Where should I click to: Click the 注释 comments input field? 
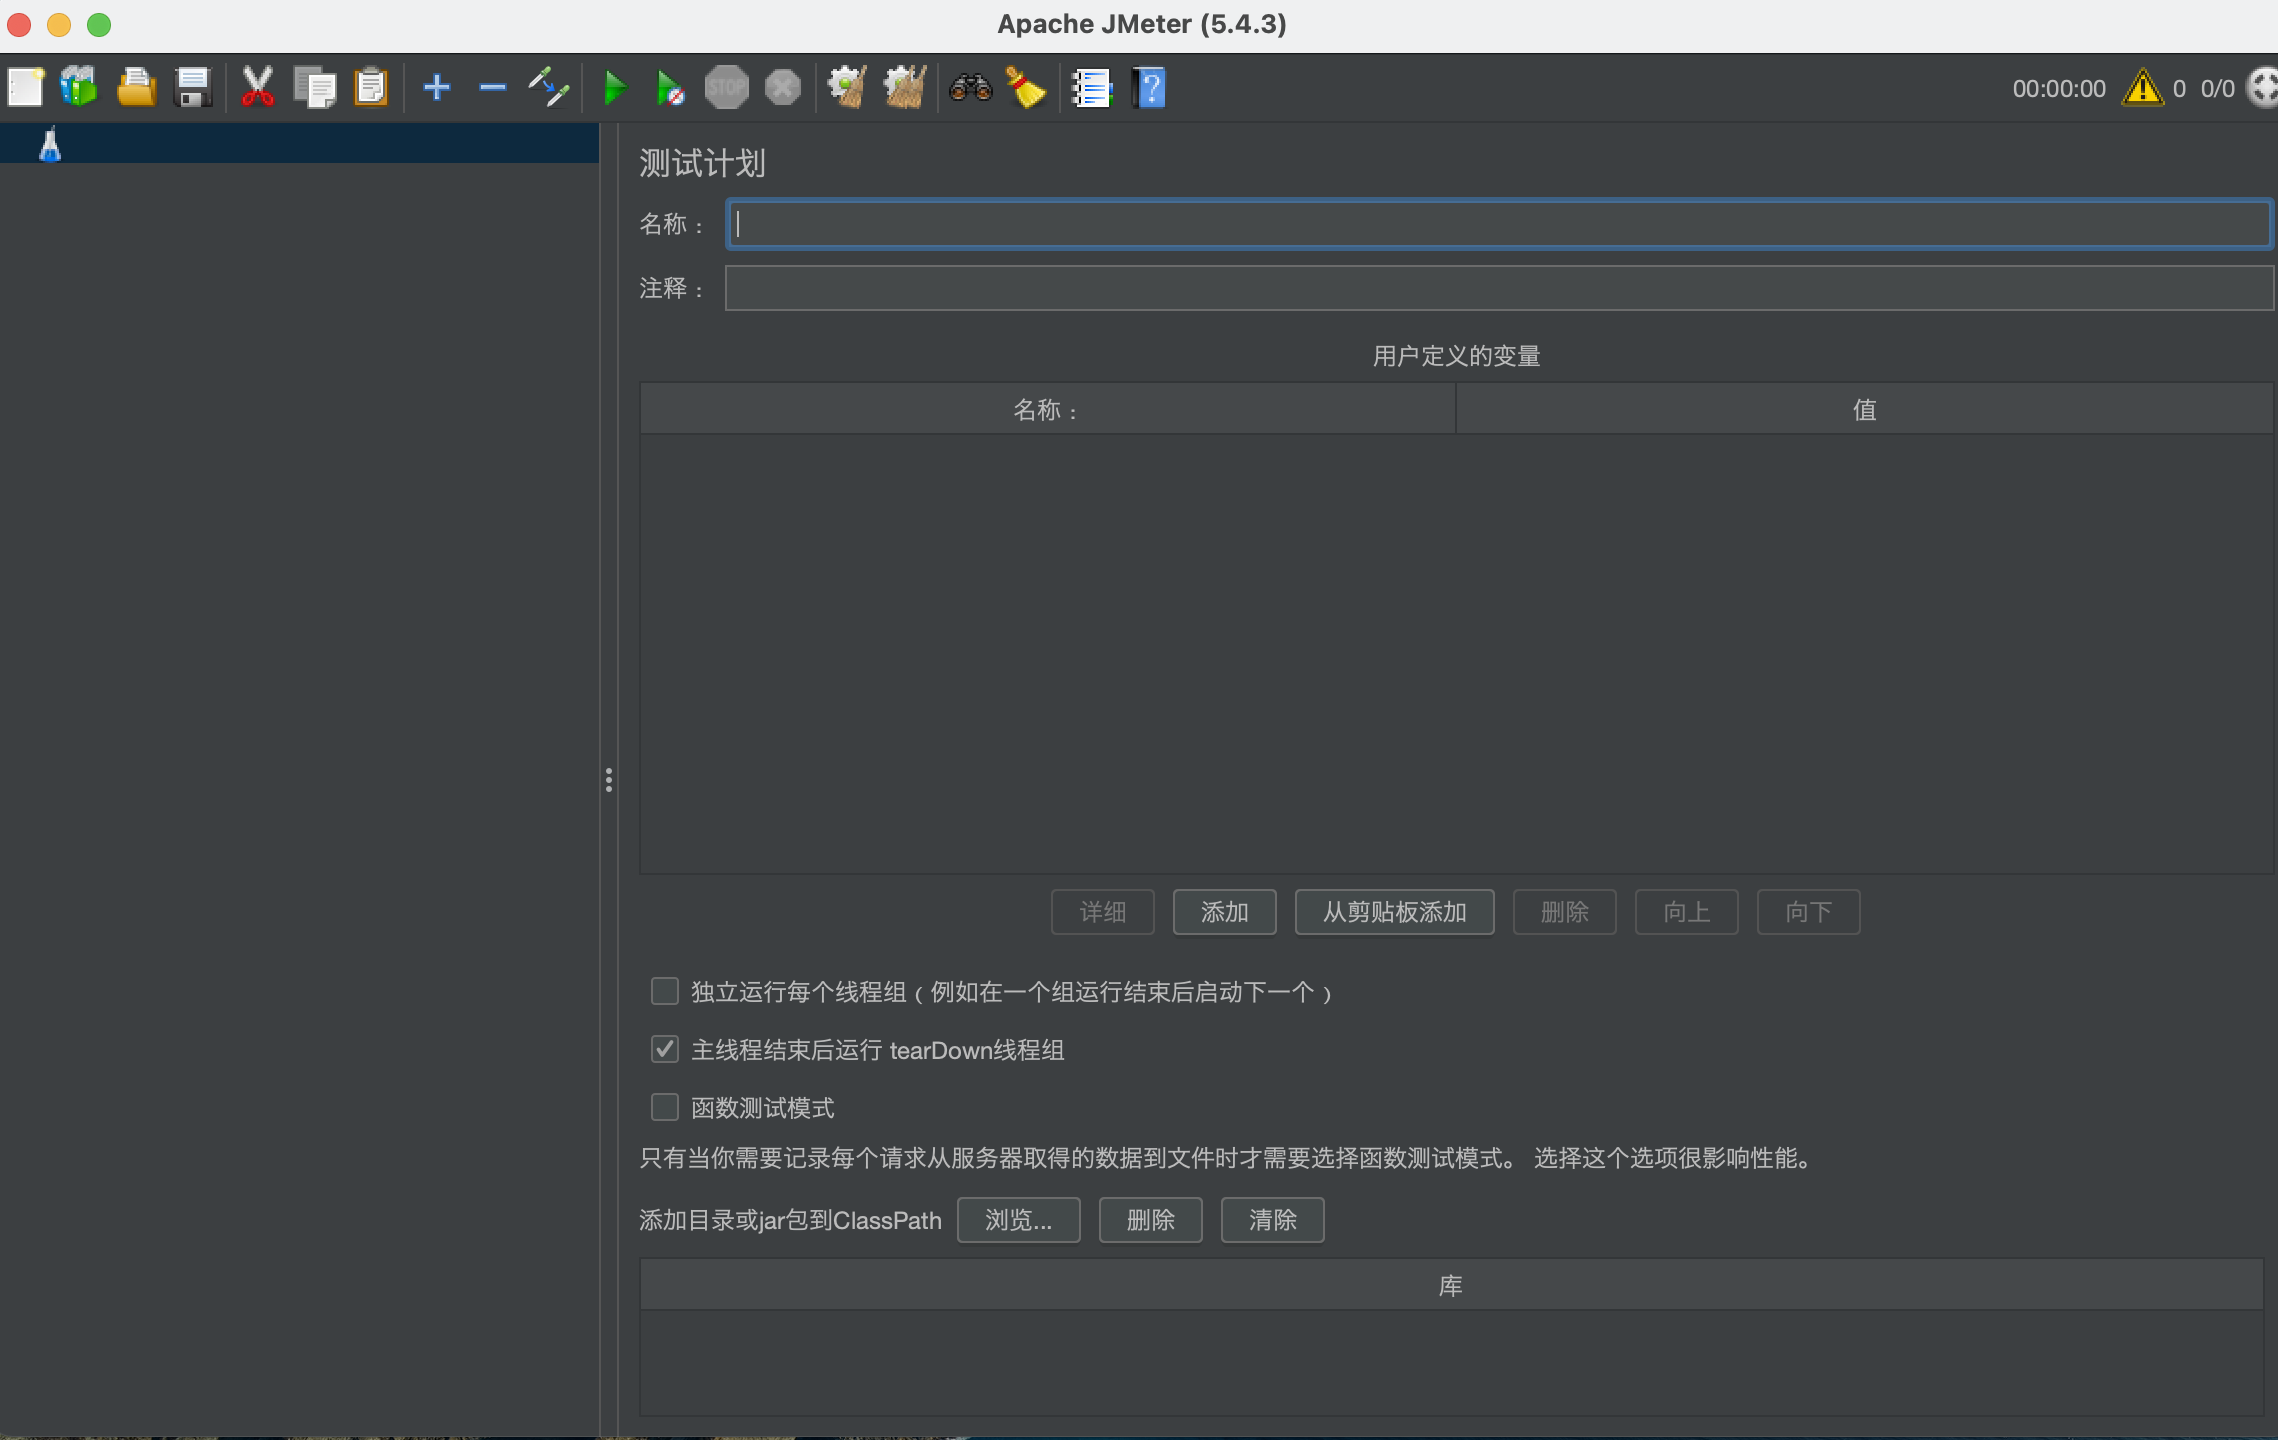pyautogui.click(x=1499, y=288)
